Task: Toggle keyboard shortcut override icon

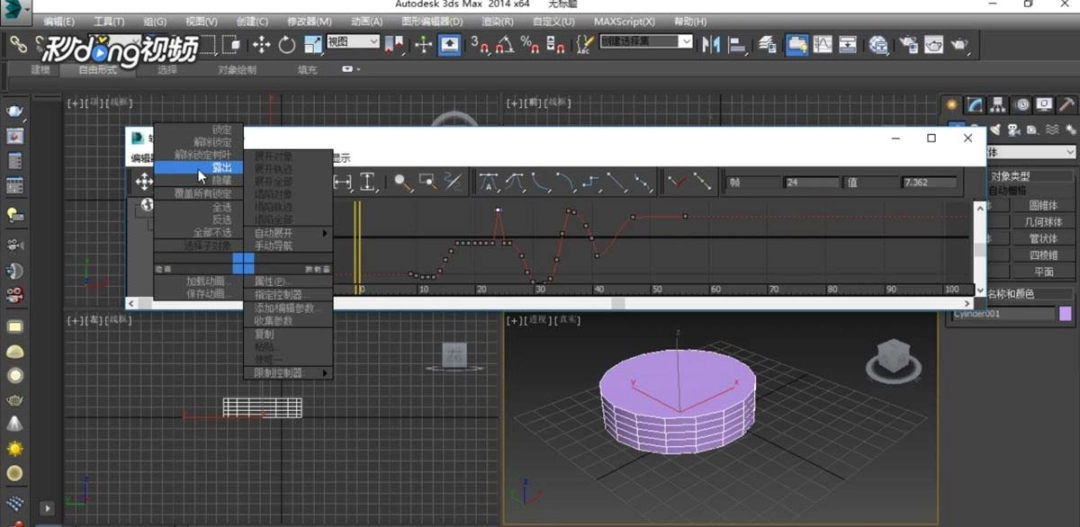Action: point(449,45)
